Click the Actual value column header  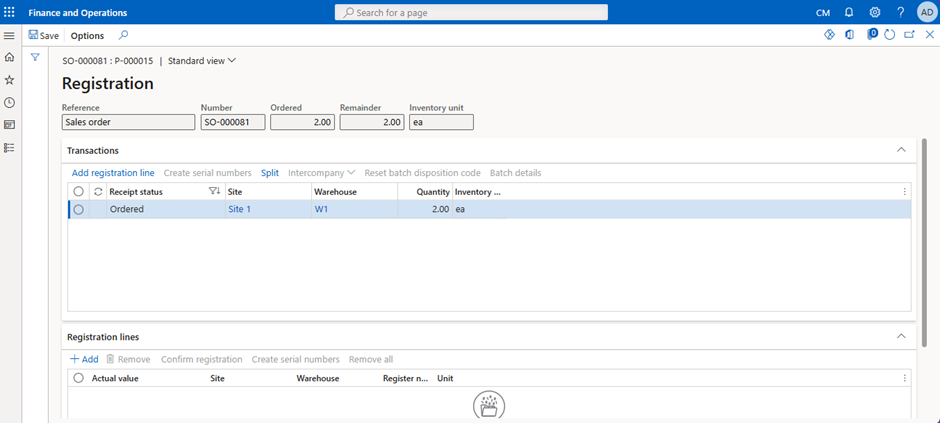coord(115,379)
